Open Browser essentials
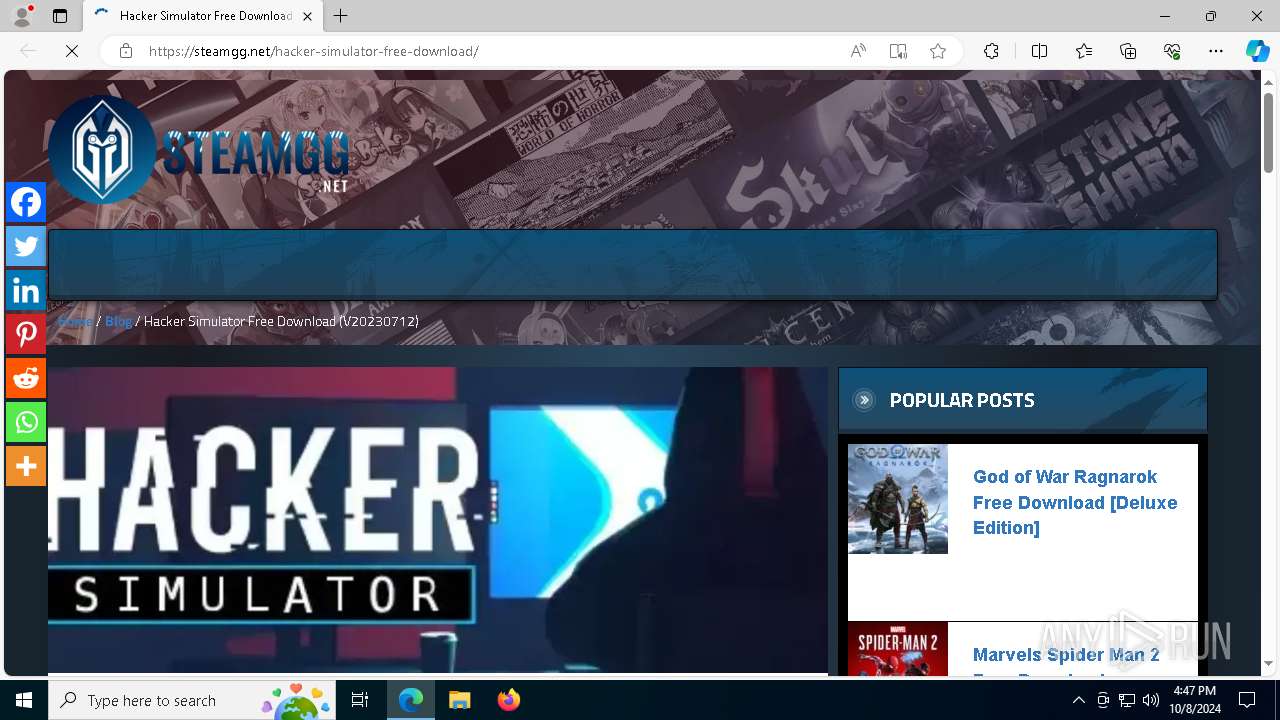Viewport: 1280px width, 720px height. coord(1172,51)
